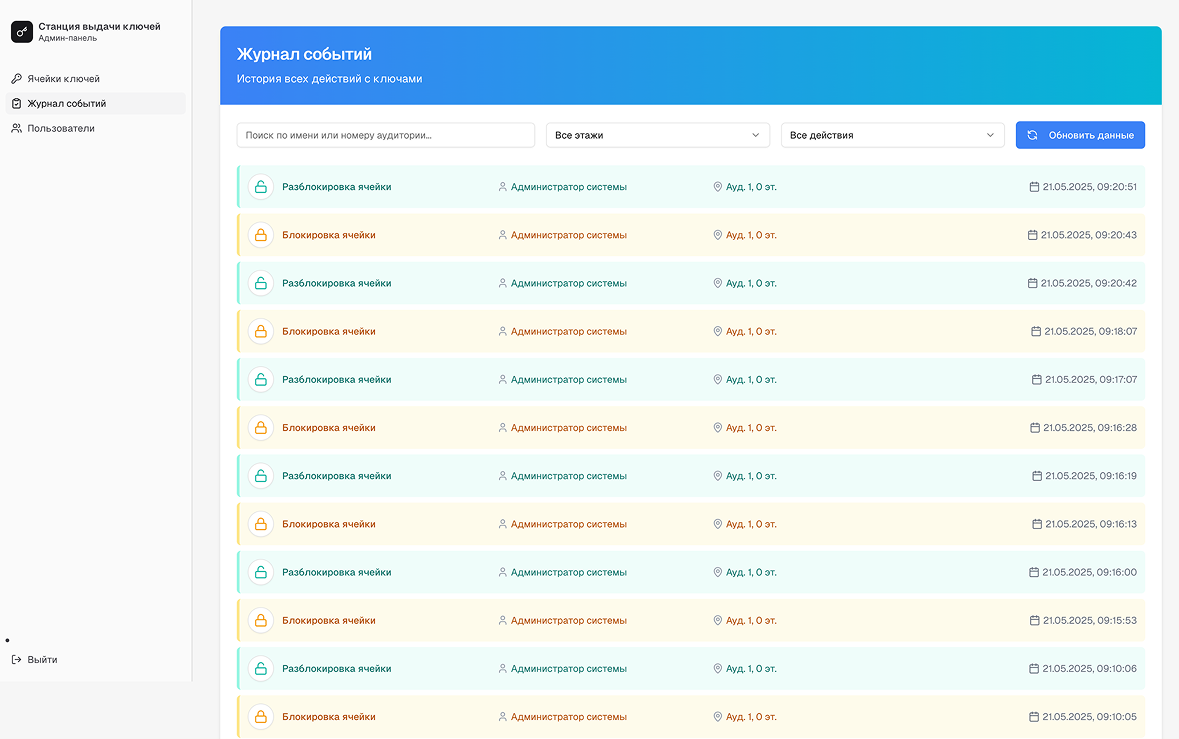Click the refresh arrows icon in the update button

pyautogui.click(x=1032, y=135)
